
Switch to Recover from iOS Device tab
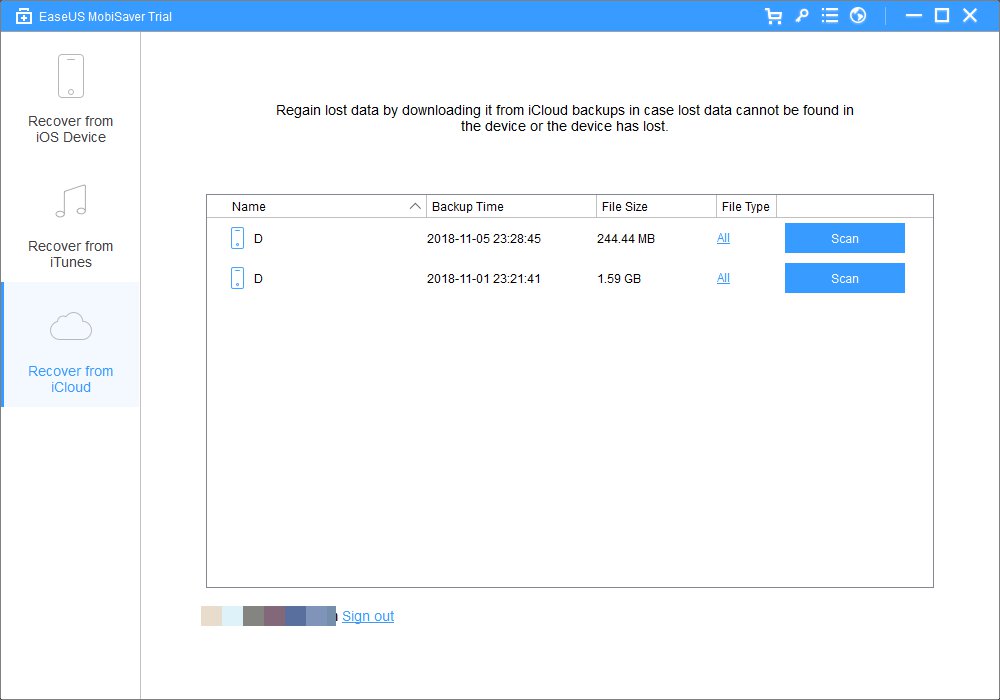70,129
